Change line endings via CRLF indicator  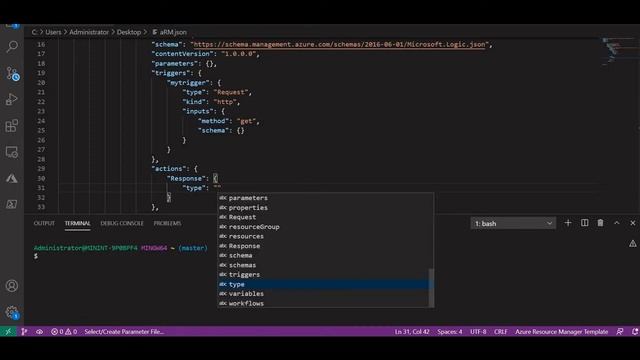pos(500,331)
